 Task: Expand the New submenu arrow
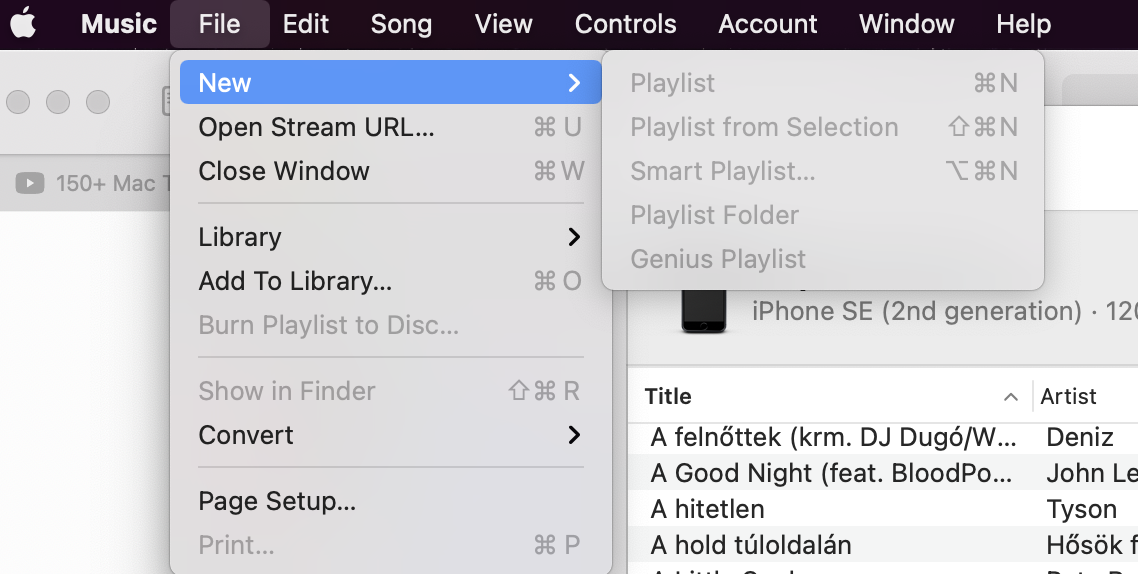coord(574,83)
